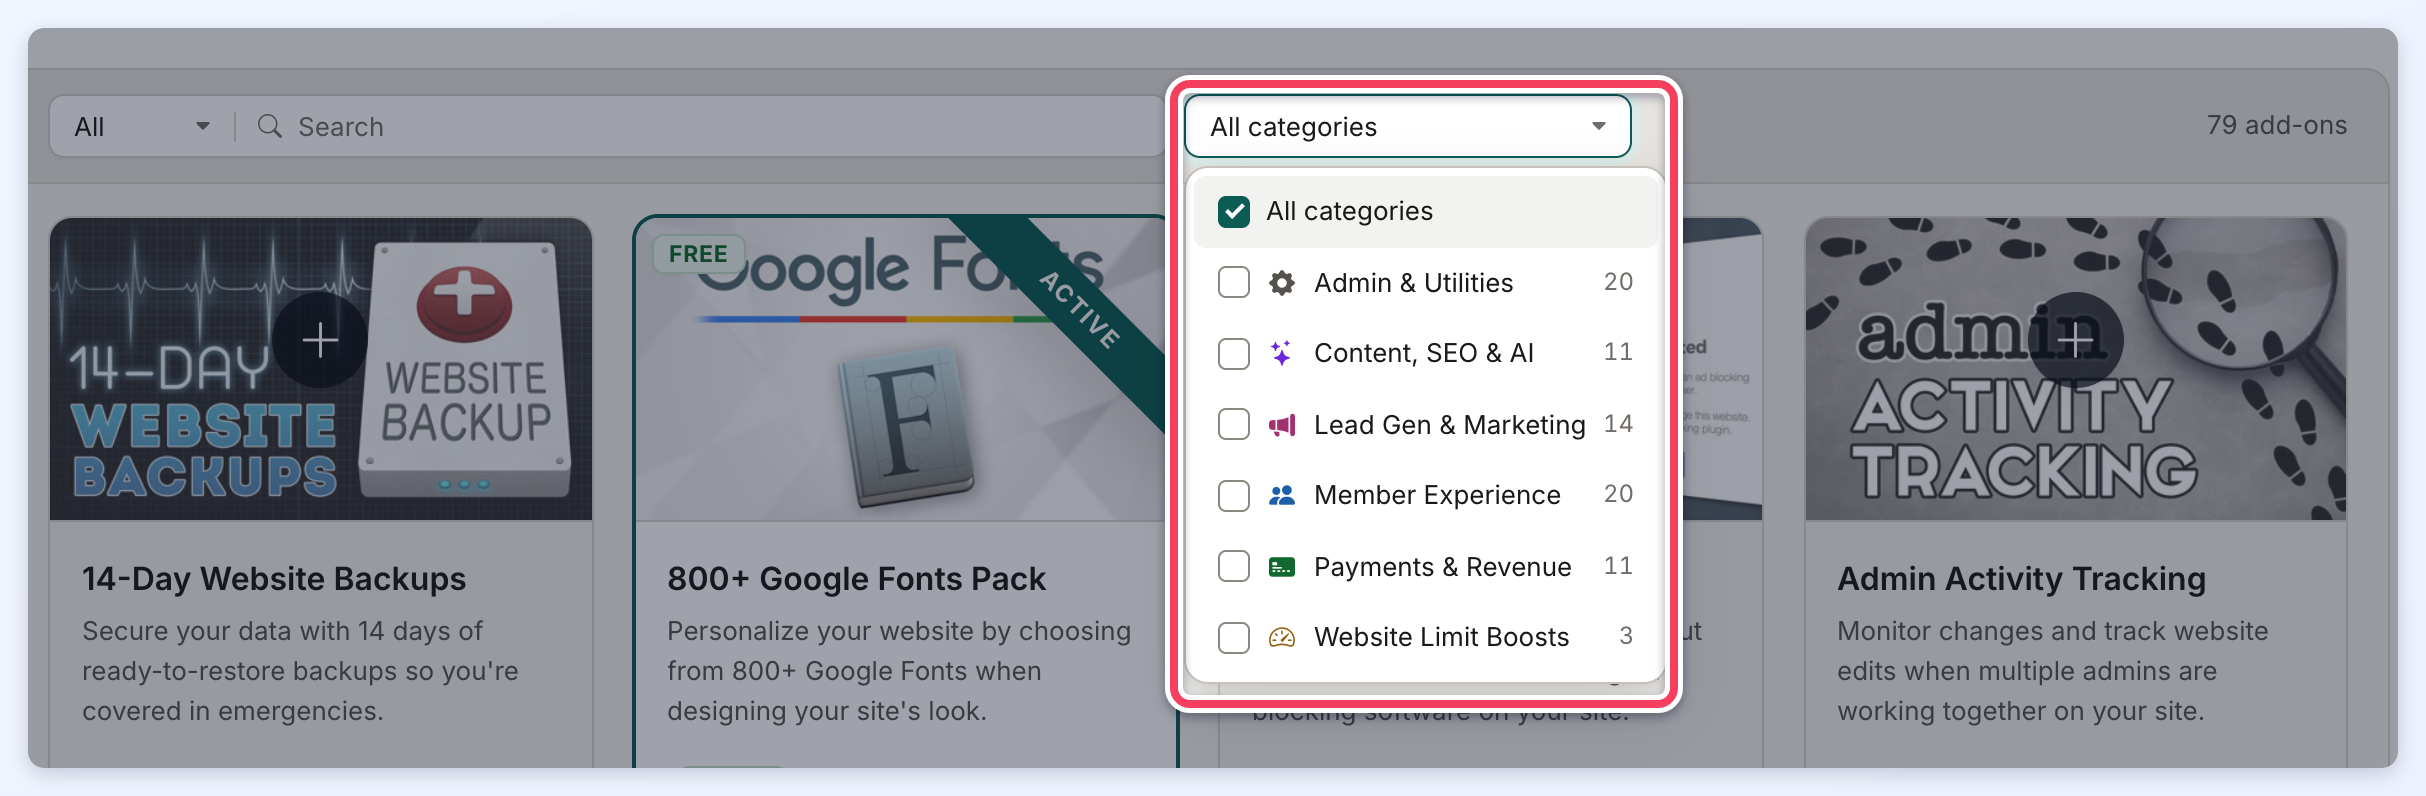Open the Admin Activity Tracking title
The image size is (2426, 796).
pyautogui.click(x=2021, y=579)
